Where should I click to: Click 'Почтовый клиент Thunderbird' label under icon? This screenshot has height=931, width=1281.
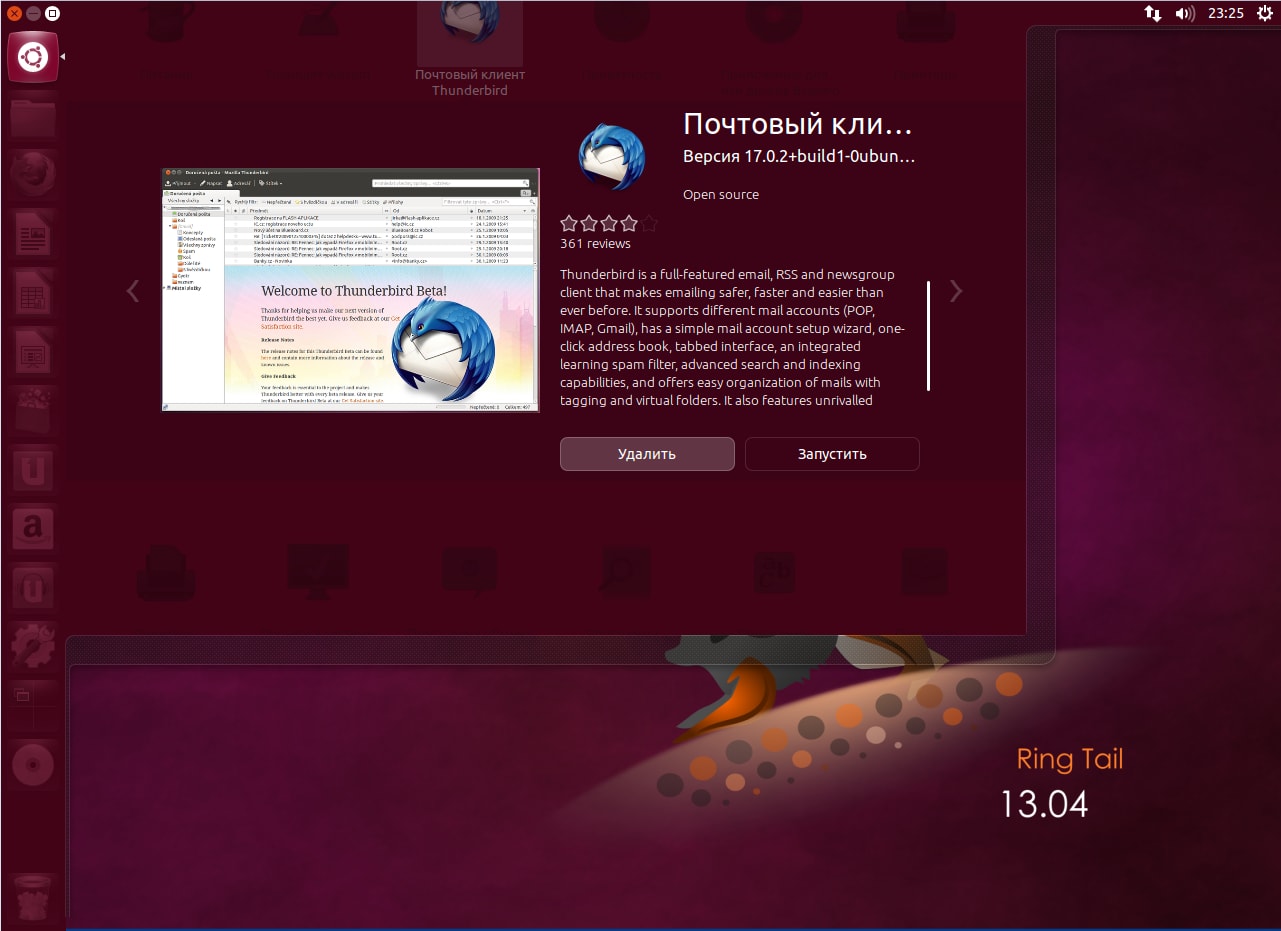point(470,82)
